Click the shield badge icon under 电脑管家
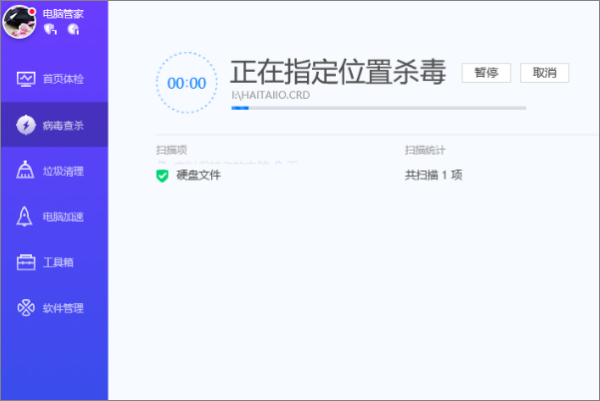Screen dimensions: 600x401 pos(50,29)
